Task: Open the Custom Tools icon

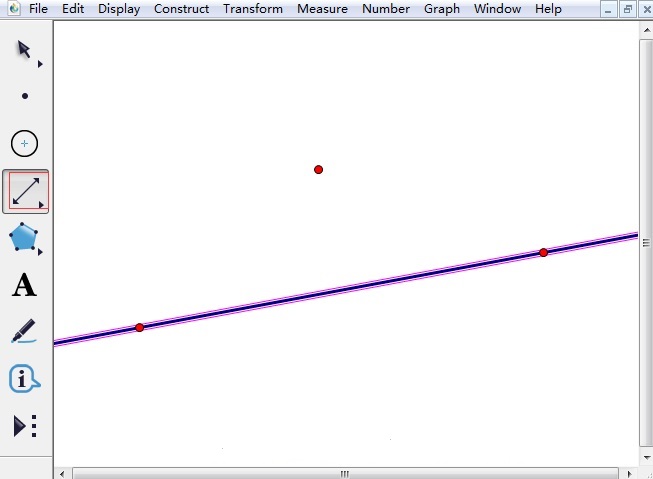Action: 25,426
